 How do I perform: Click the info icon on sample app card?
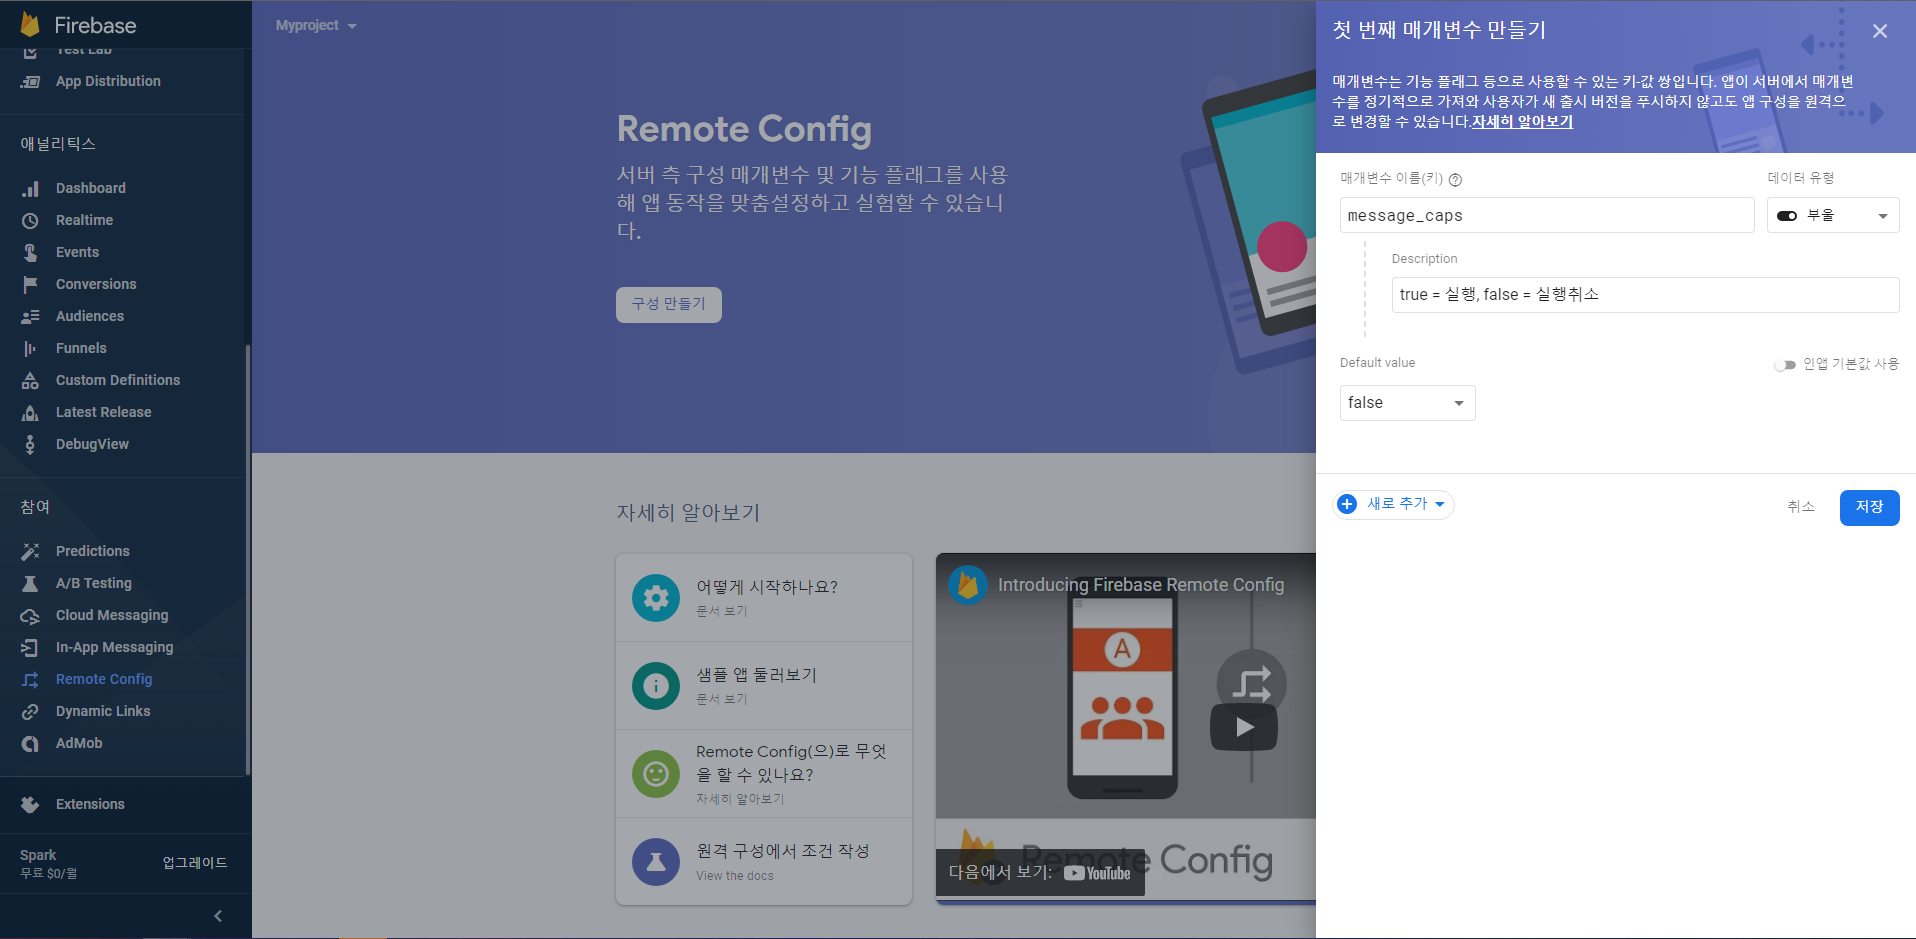click(x=656, y=686)
